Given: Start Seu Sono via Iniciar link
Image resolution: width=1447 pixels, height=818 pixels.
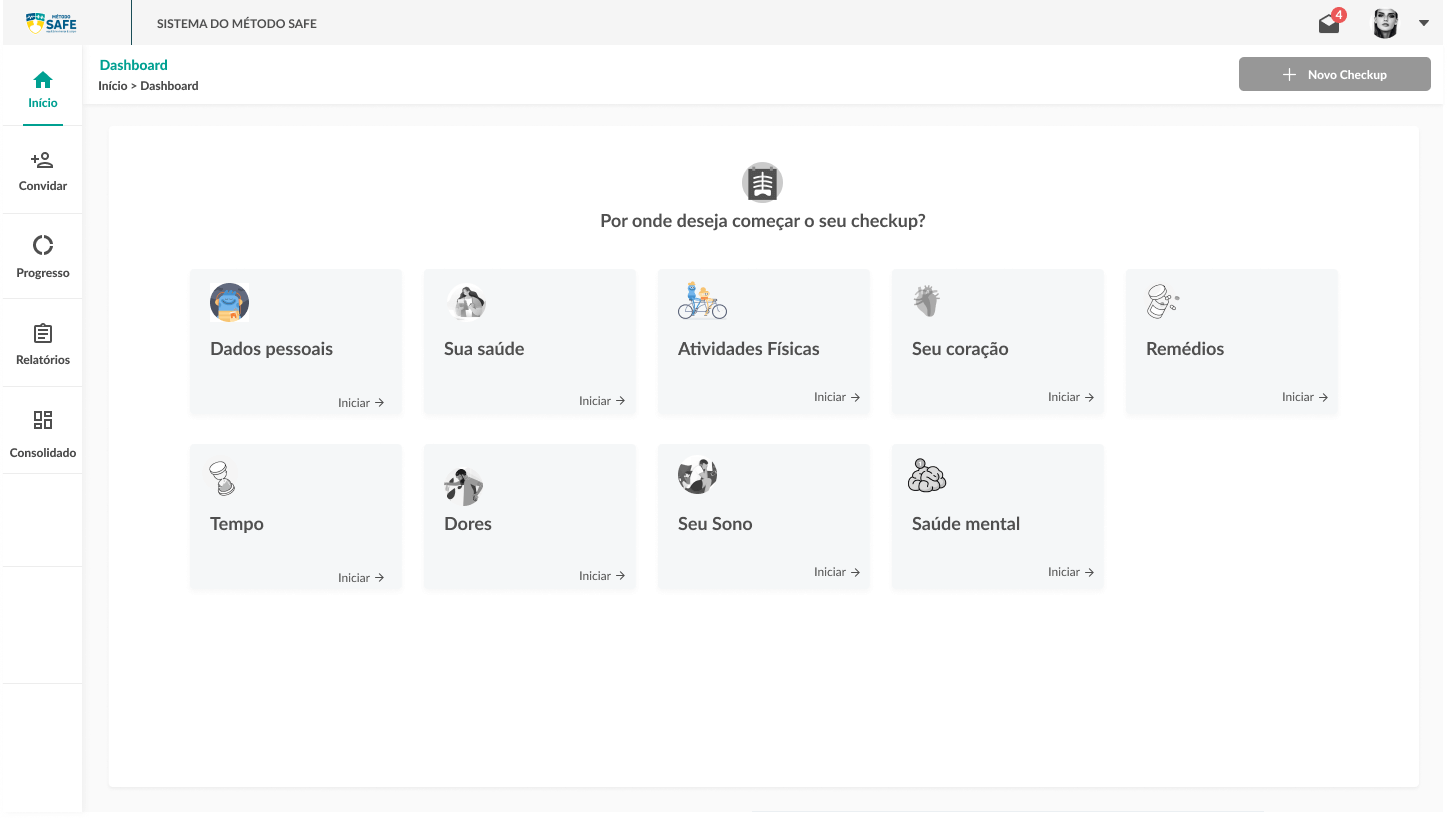Looking at the screenshot, I should pos(837,572).
